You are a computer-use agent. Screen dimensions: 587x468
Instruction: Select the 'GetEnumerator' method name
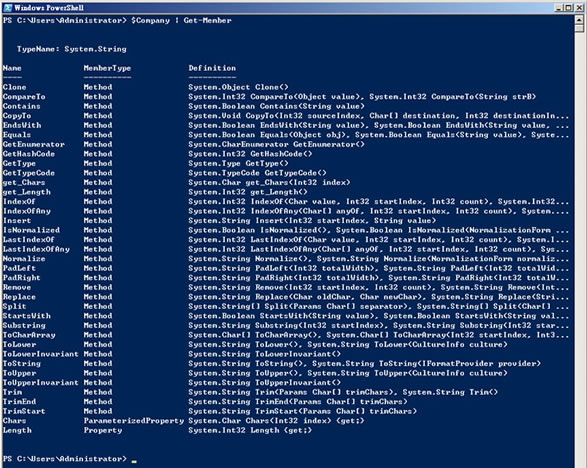[x=34, y=145]
